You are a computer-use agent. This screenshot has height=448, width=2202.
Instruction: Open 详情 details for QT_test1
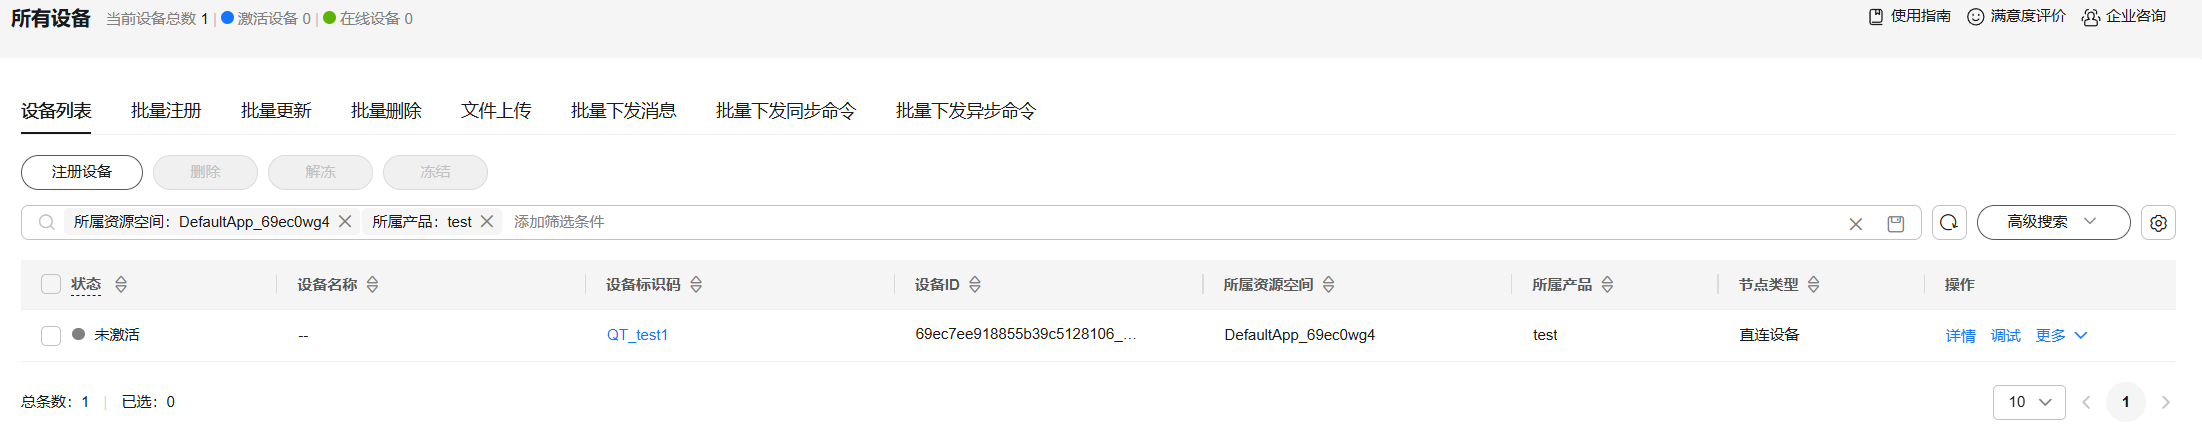1960,336
